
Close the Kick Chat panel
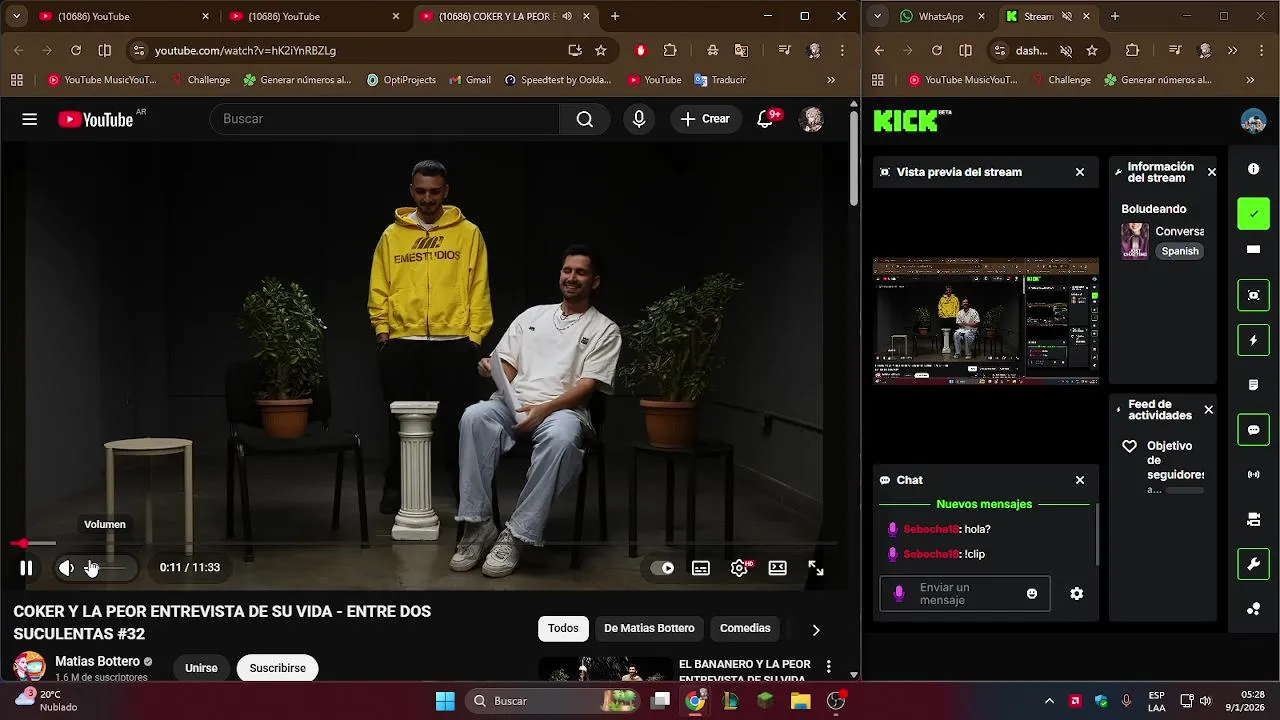click(x=1080, y=480)
